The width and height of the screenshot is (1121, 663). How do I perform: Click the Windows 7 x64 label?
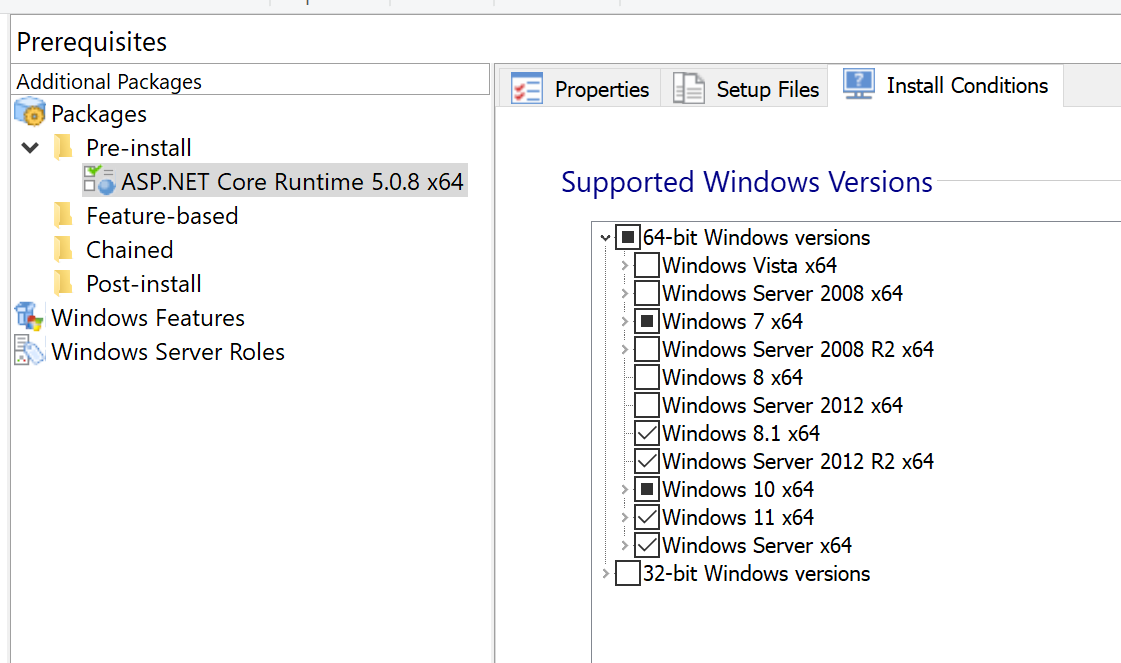click(x=733, y=321)
